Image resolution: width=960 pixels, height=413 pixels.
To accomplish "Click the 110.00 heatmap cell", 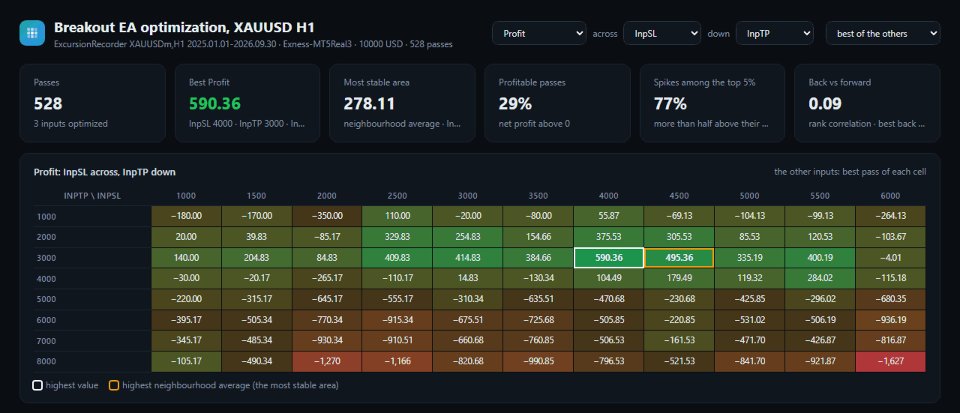I will point(397,216).
